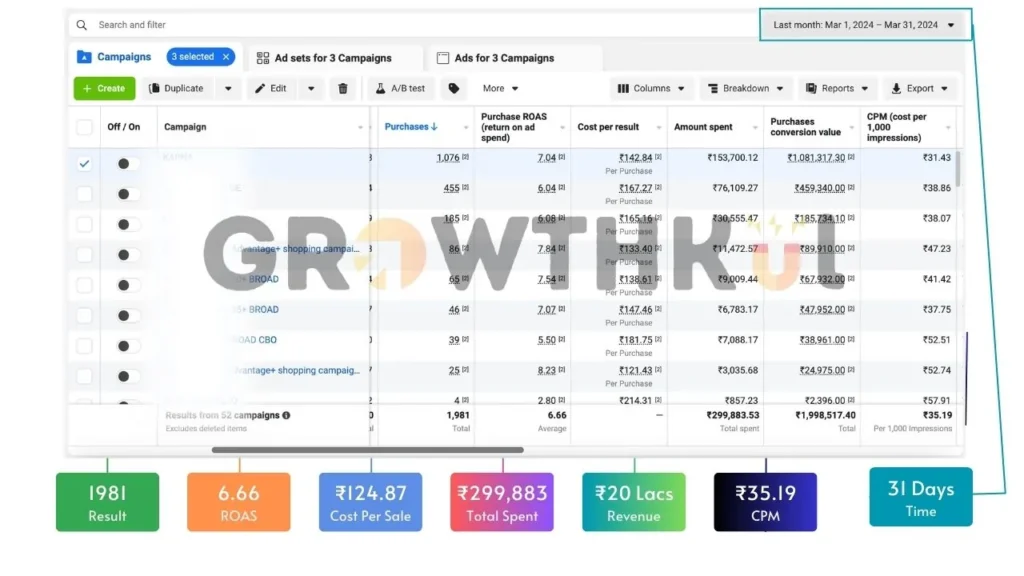Tick the select-all header checkbox
The width and height of the screenshot is (1024, 576).
(85, 127)
